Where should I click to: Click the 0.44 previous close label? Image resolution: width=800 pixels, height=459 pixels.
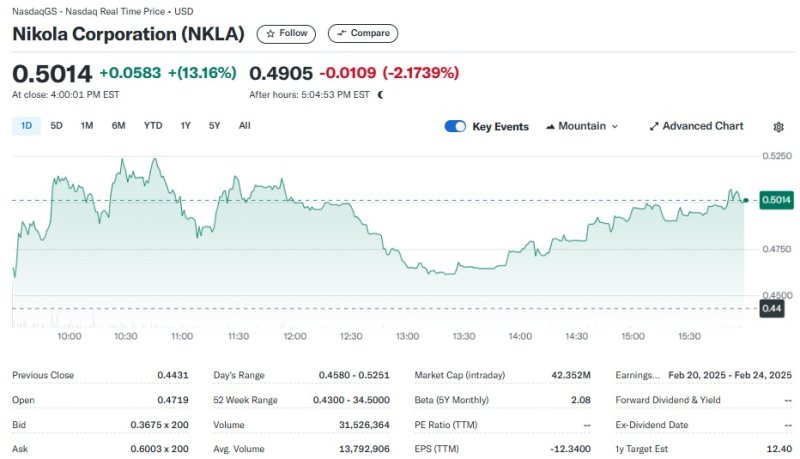(771, 309)
